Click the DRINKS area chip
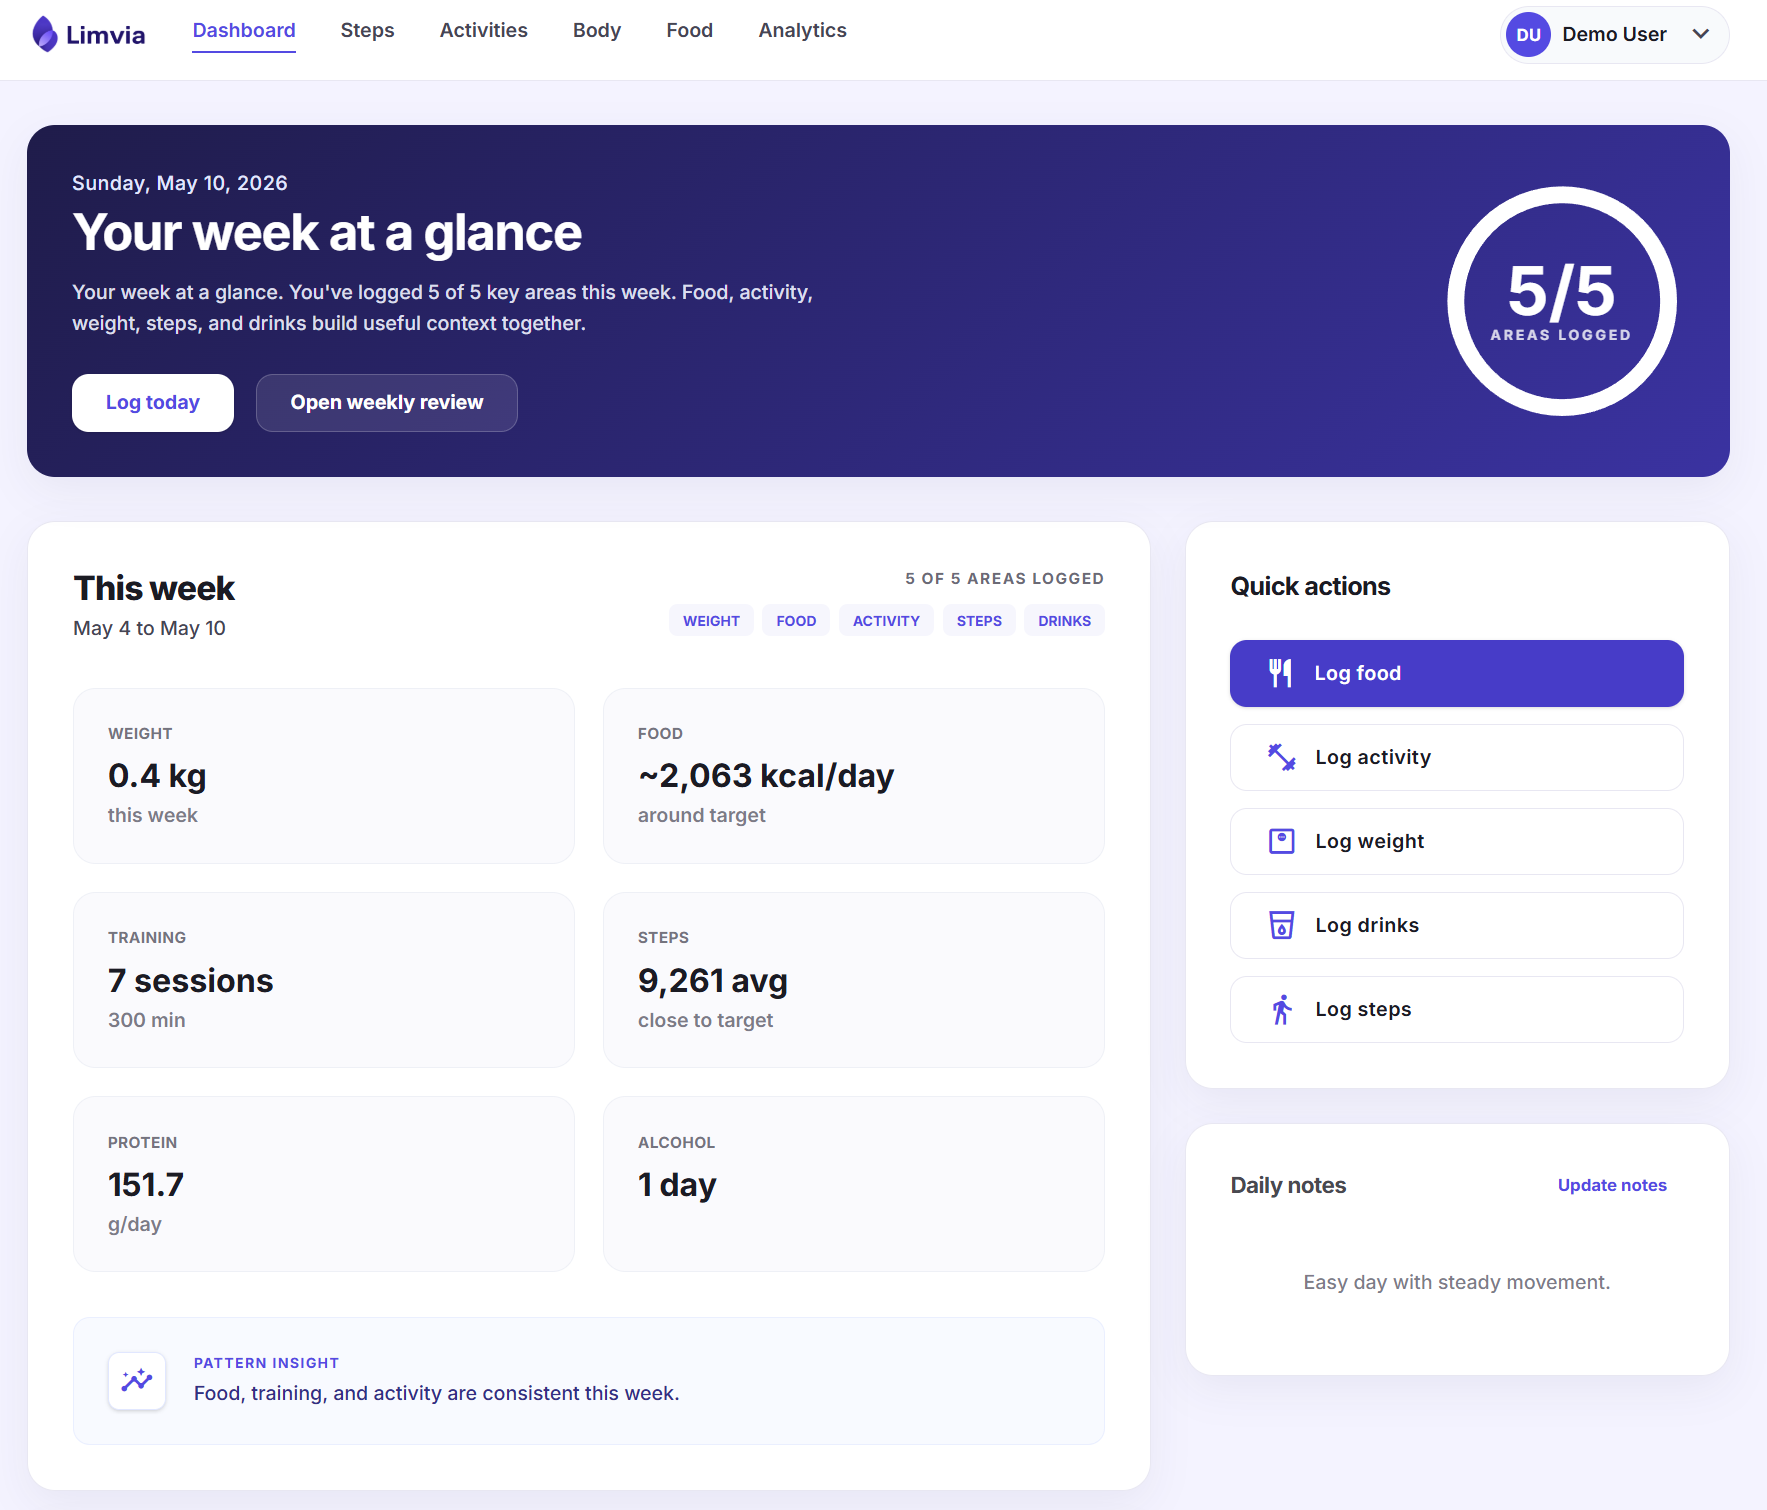This screenshot has width=1767, height=1510. [1064, 621]
